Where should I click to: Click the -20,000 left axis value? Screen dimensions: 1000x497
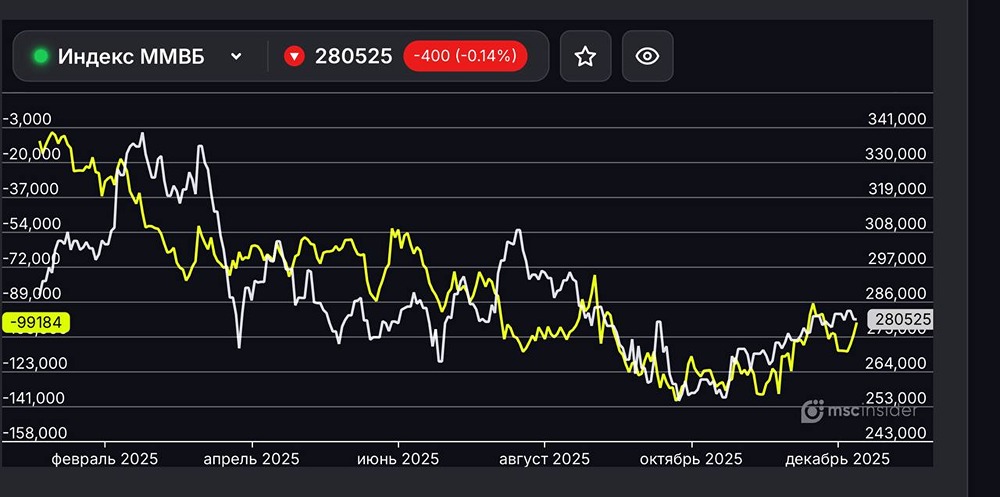pyautogui.click(x=32, y=154)
